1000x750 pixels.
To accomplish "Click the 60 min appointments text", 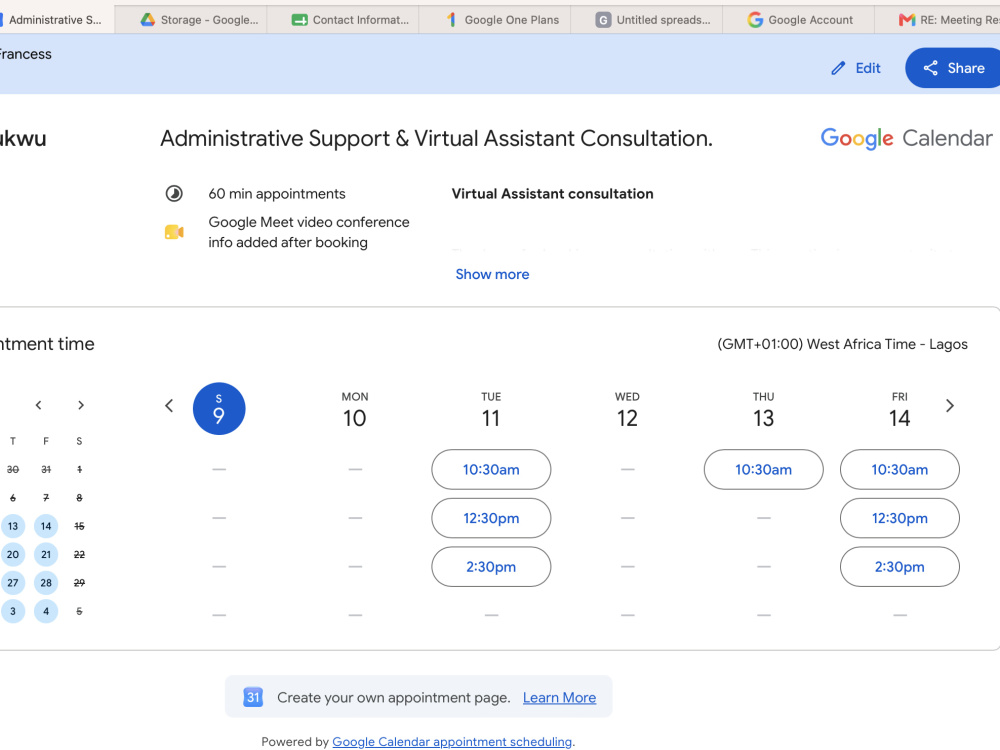I will [x=277, y=194].
